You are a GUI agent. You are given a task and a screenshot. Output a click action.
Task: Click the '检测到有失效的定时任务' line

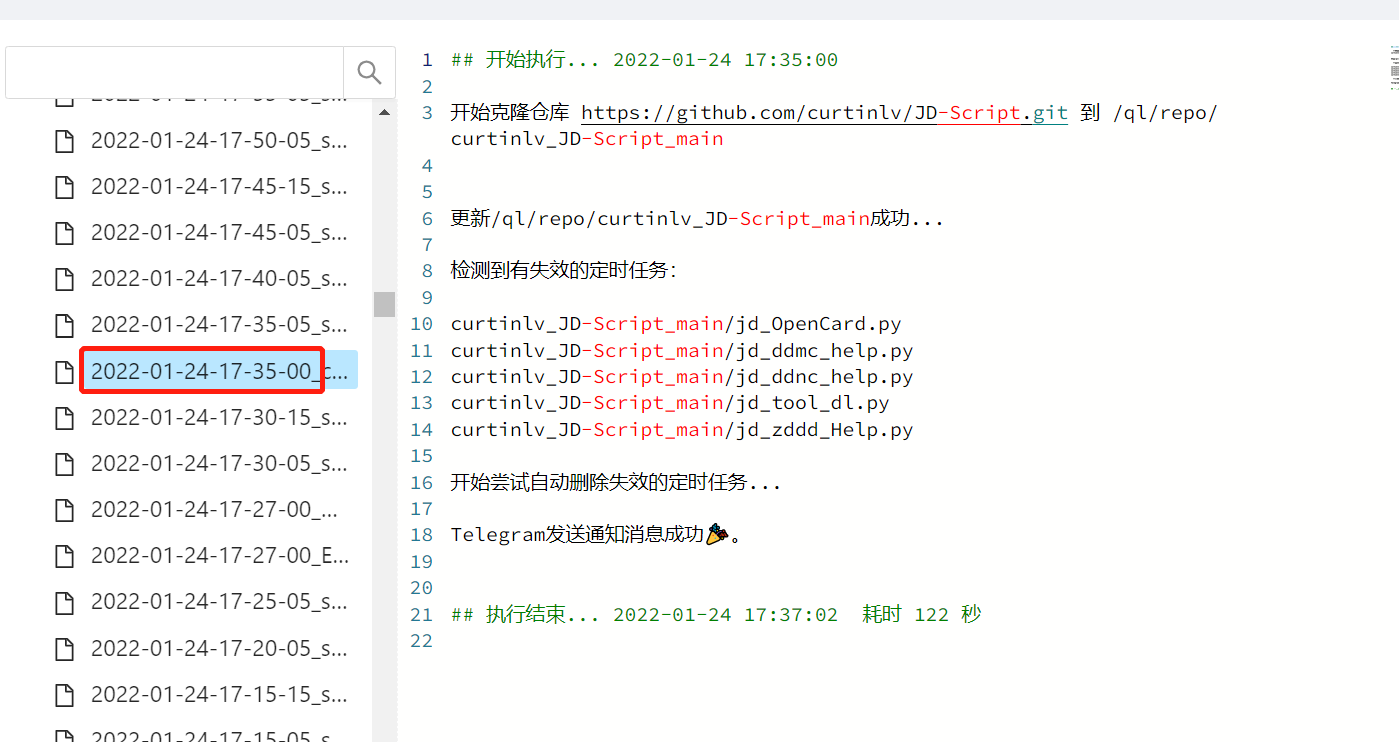(x=564, y=271)
